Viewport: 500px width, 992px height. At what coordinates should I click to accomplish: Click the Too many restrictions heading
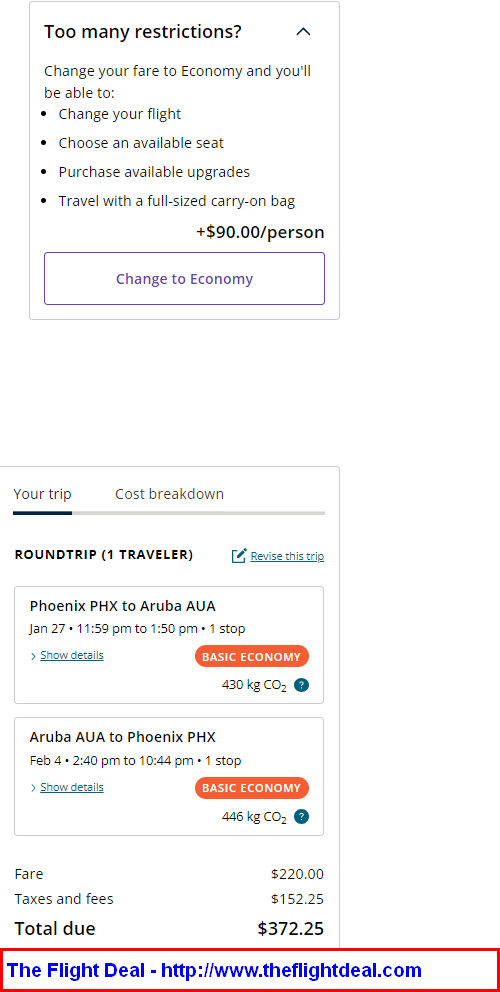pos(143,32)
